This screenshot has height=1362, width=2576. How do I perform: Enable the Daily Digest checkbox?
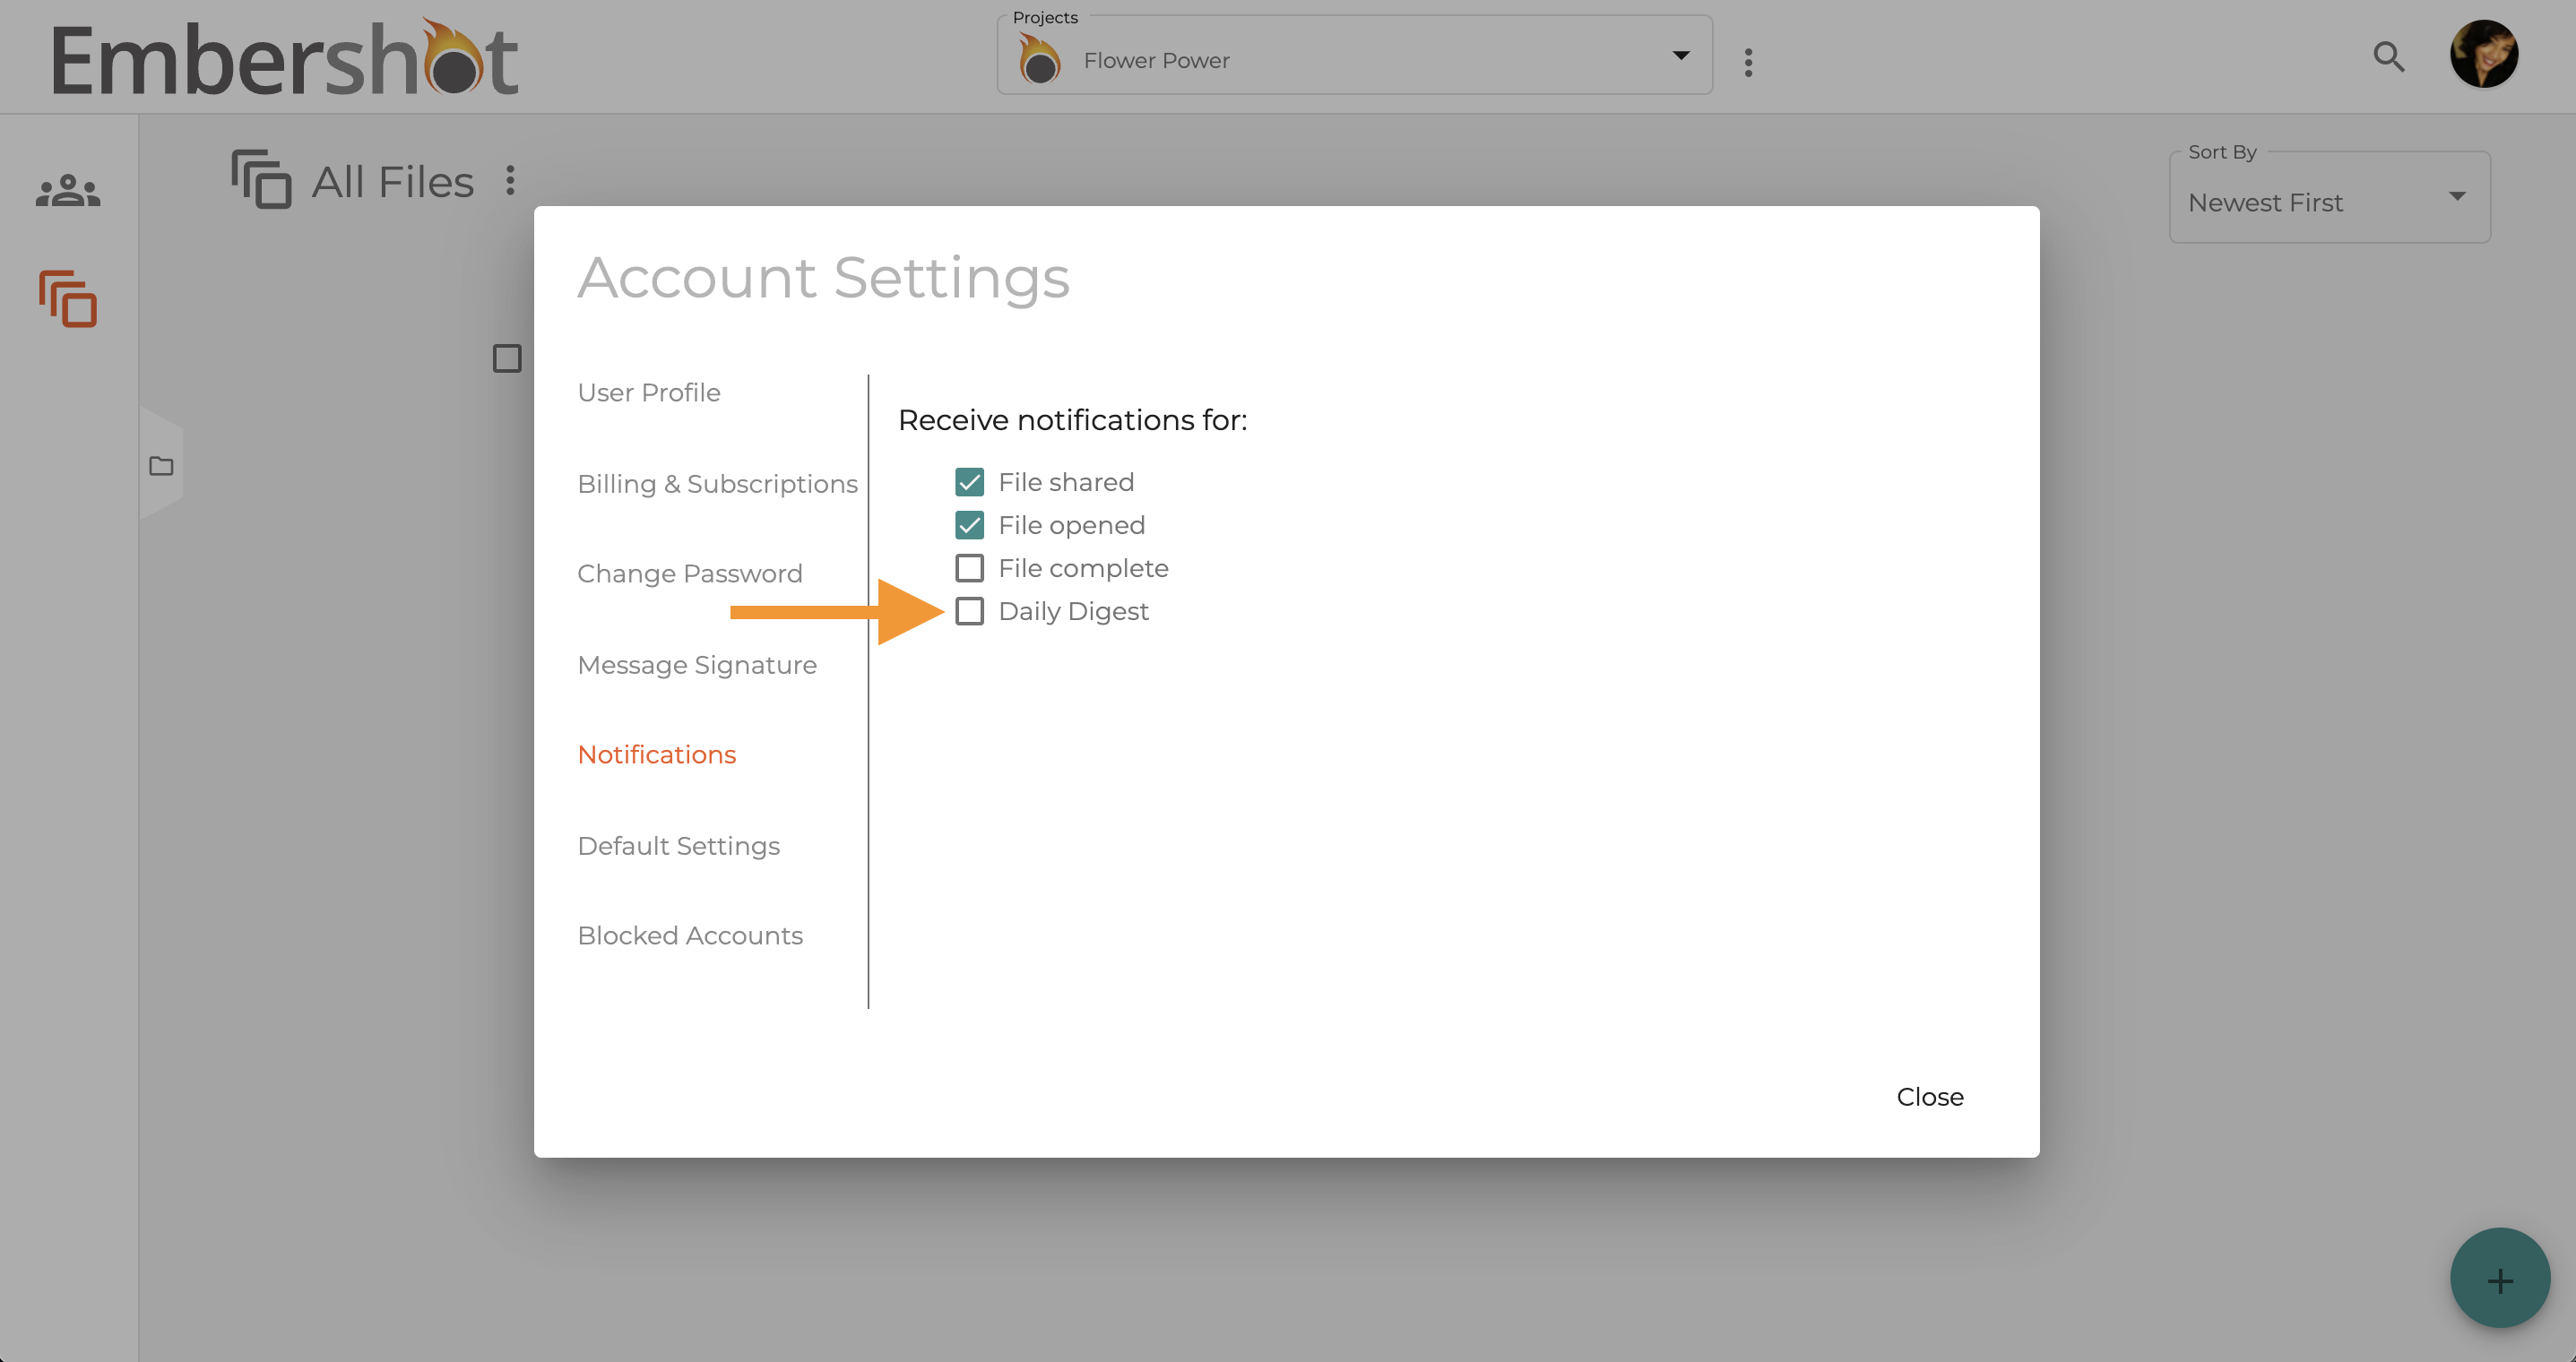click(x=969, y=611)
